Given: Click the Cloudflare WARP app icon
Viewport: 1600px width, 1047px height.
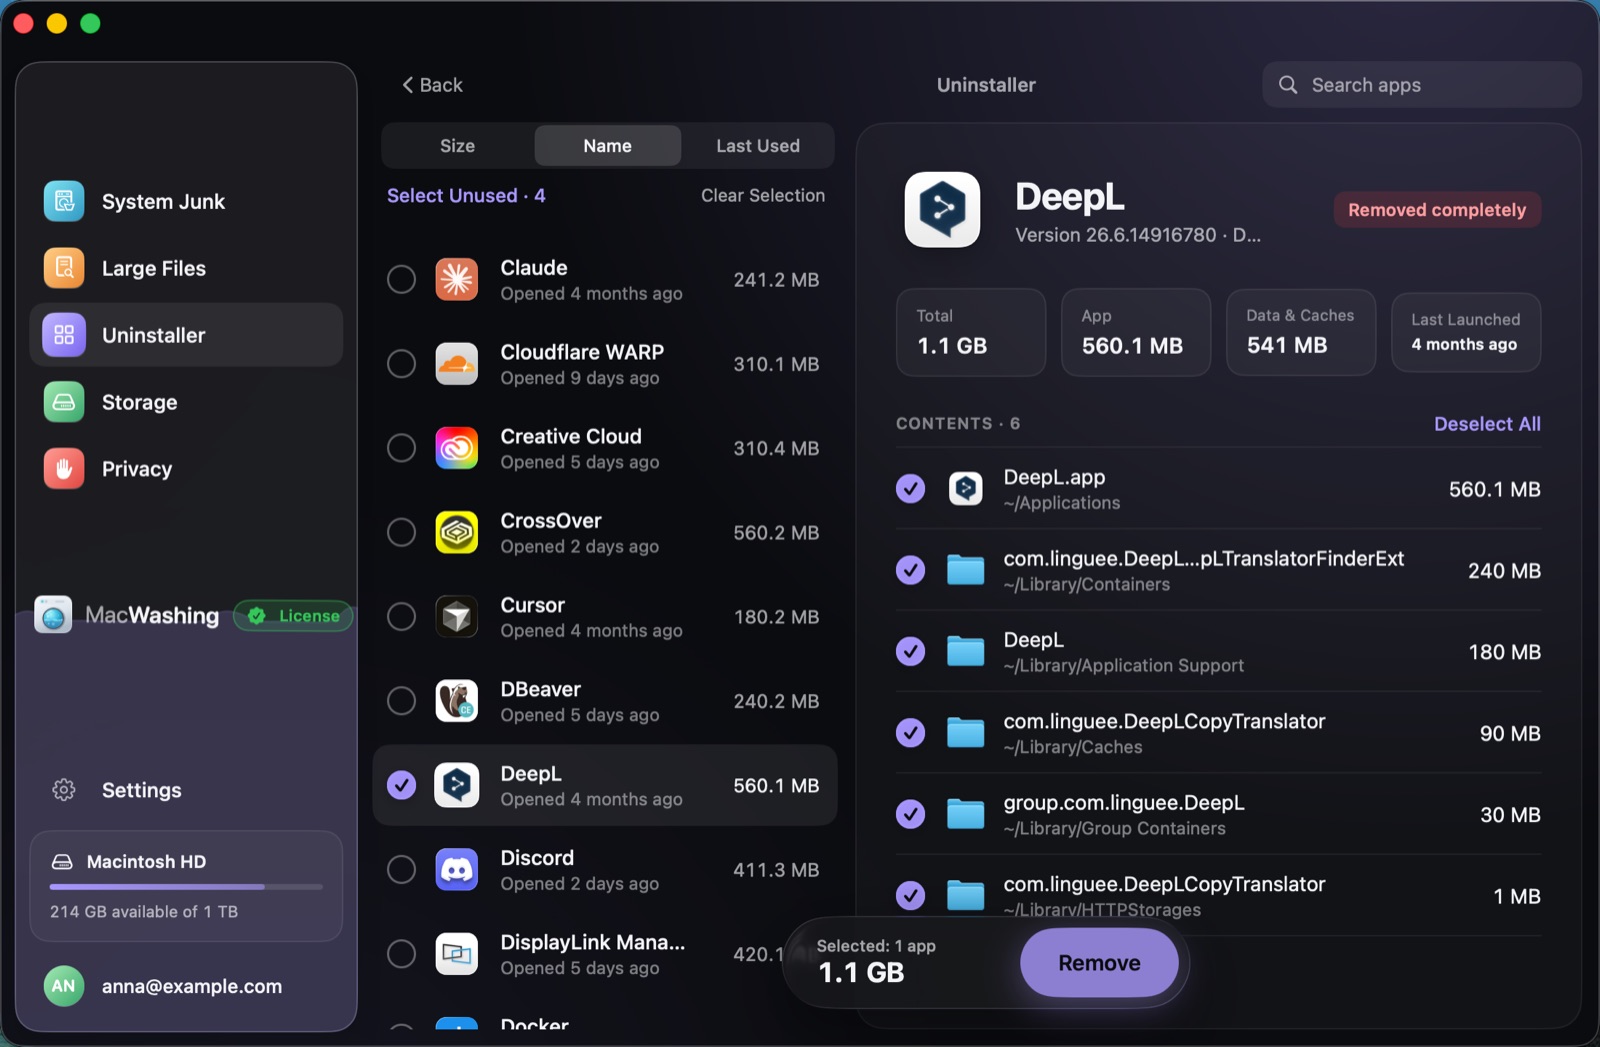Looking at the screenshot, I should click(x=457, y=364).
